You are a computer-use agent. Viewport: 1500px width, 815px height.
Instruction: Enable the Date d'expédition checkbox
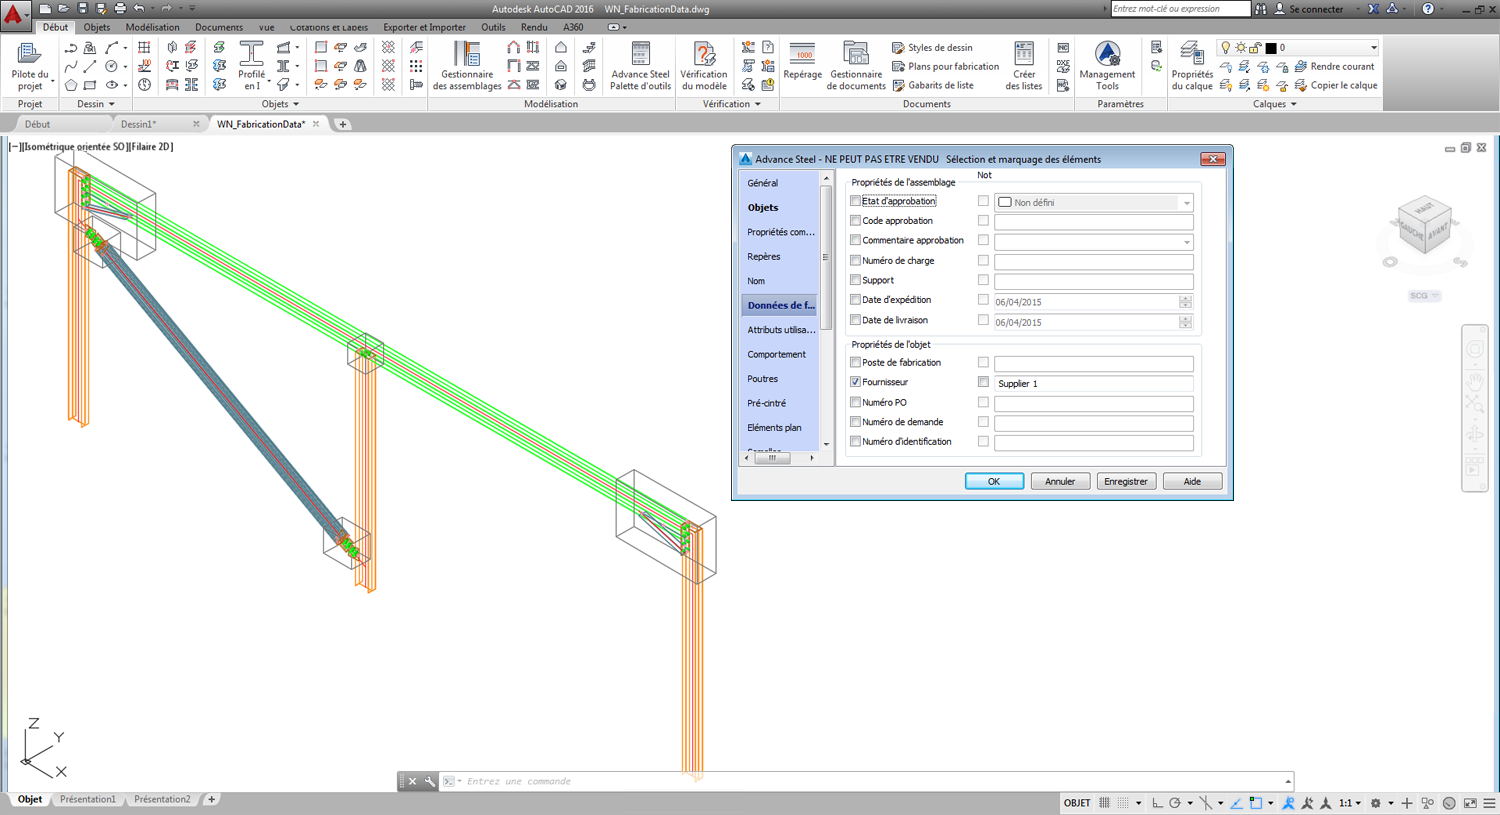tap(855, 300)
